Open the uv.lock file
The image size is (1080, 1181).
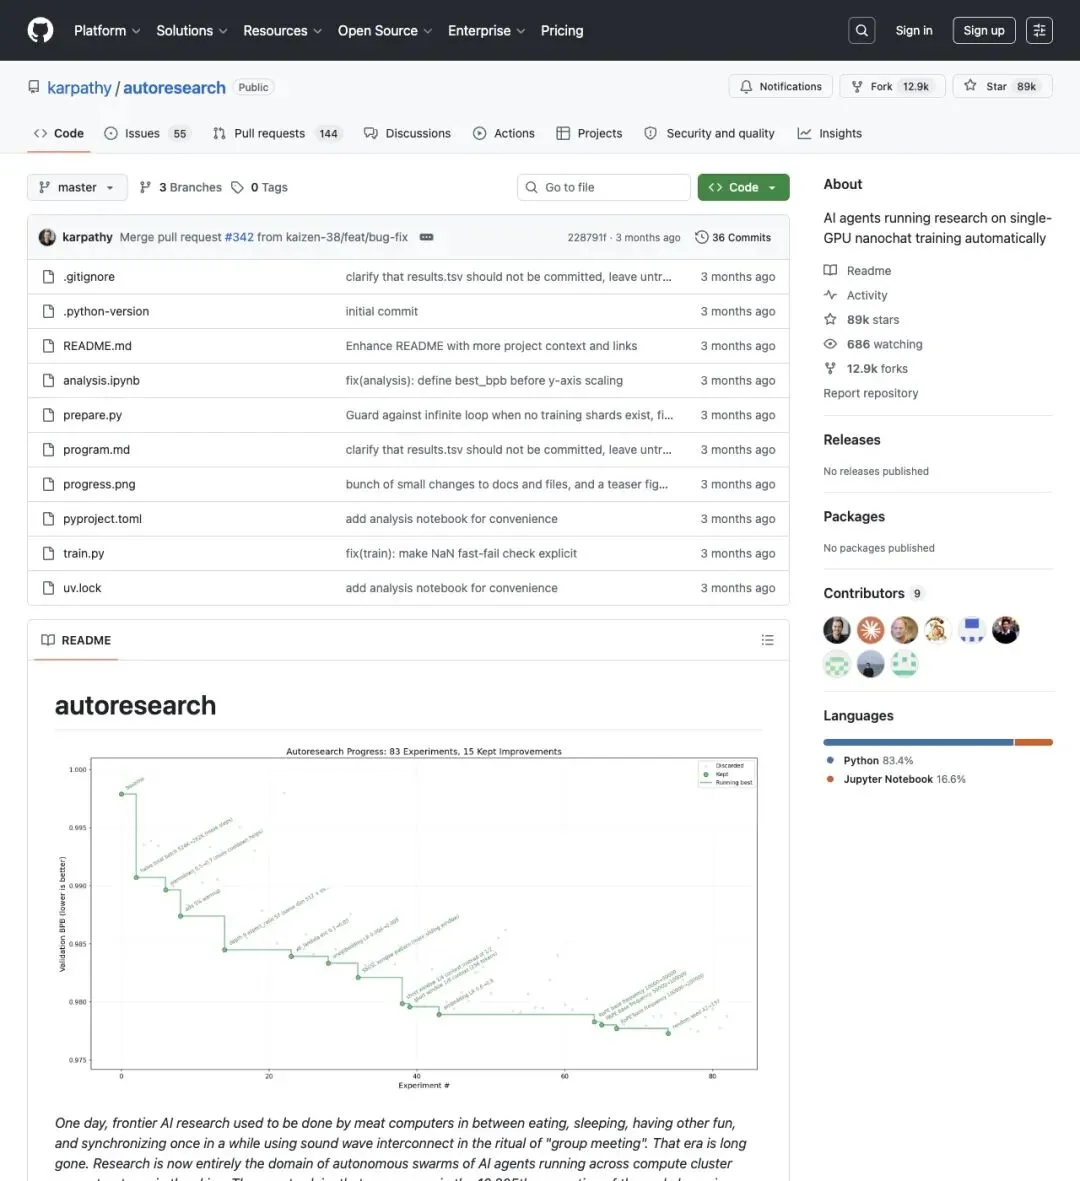(82, 589)
